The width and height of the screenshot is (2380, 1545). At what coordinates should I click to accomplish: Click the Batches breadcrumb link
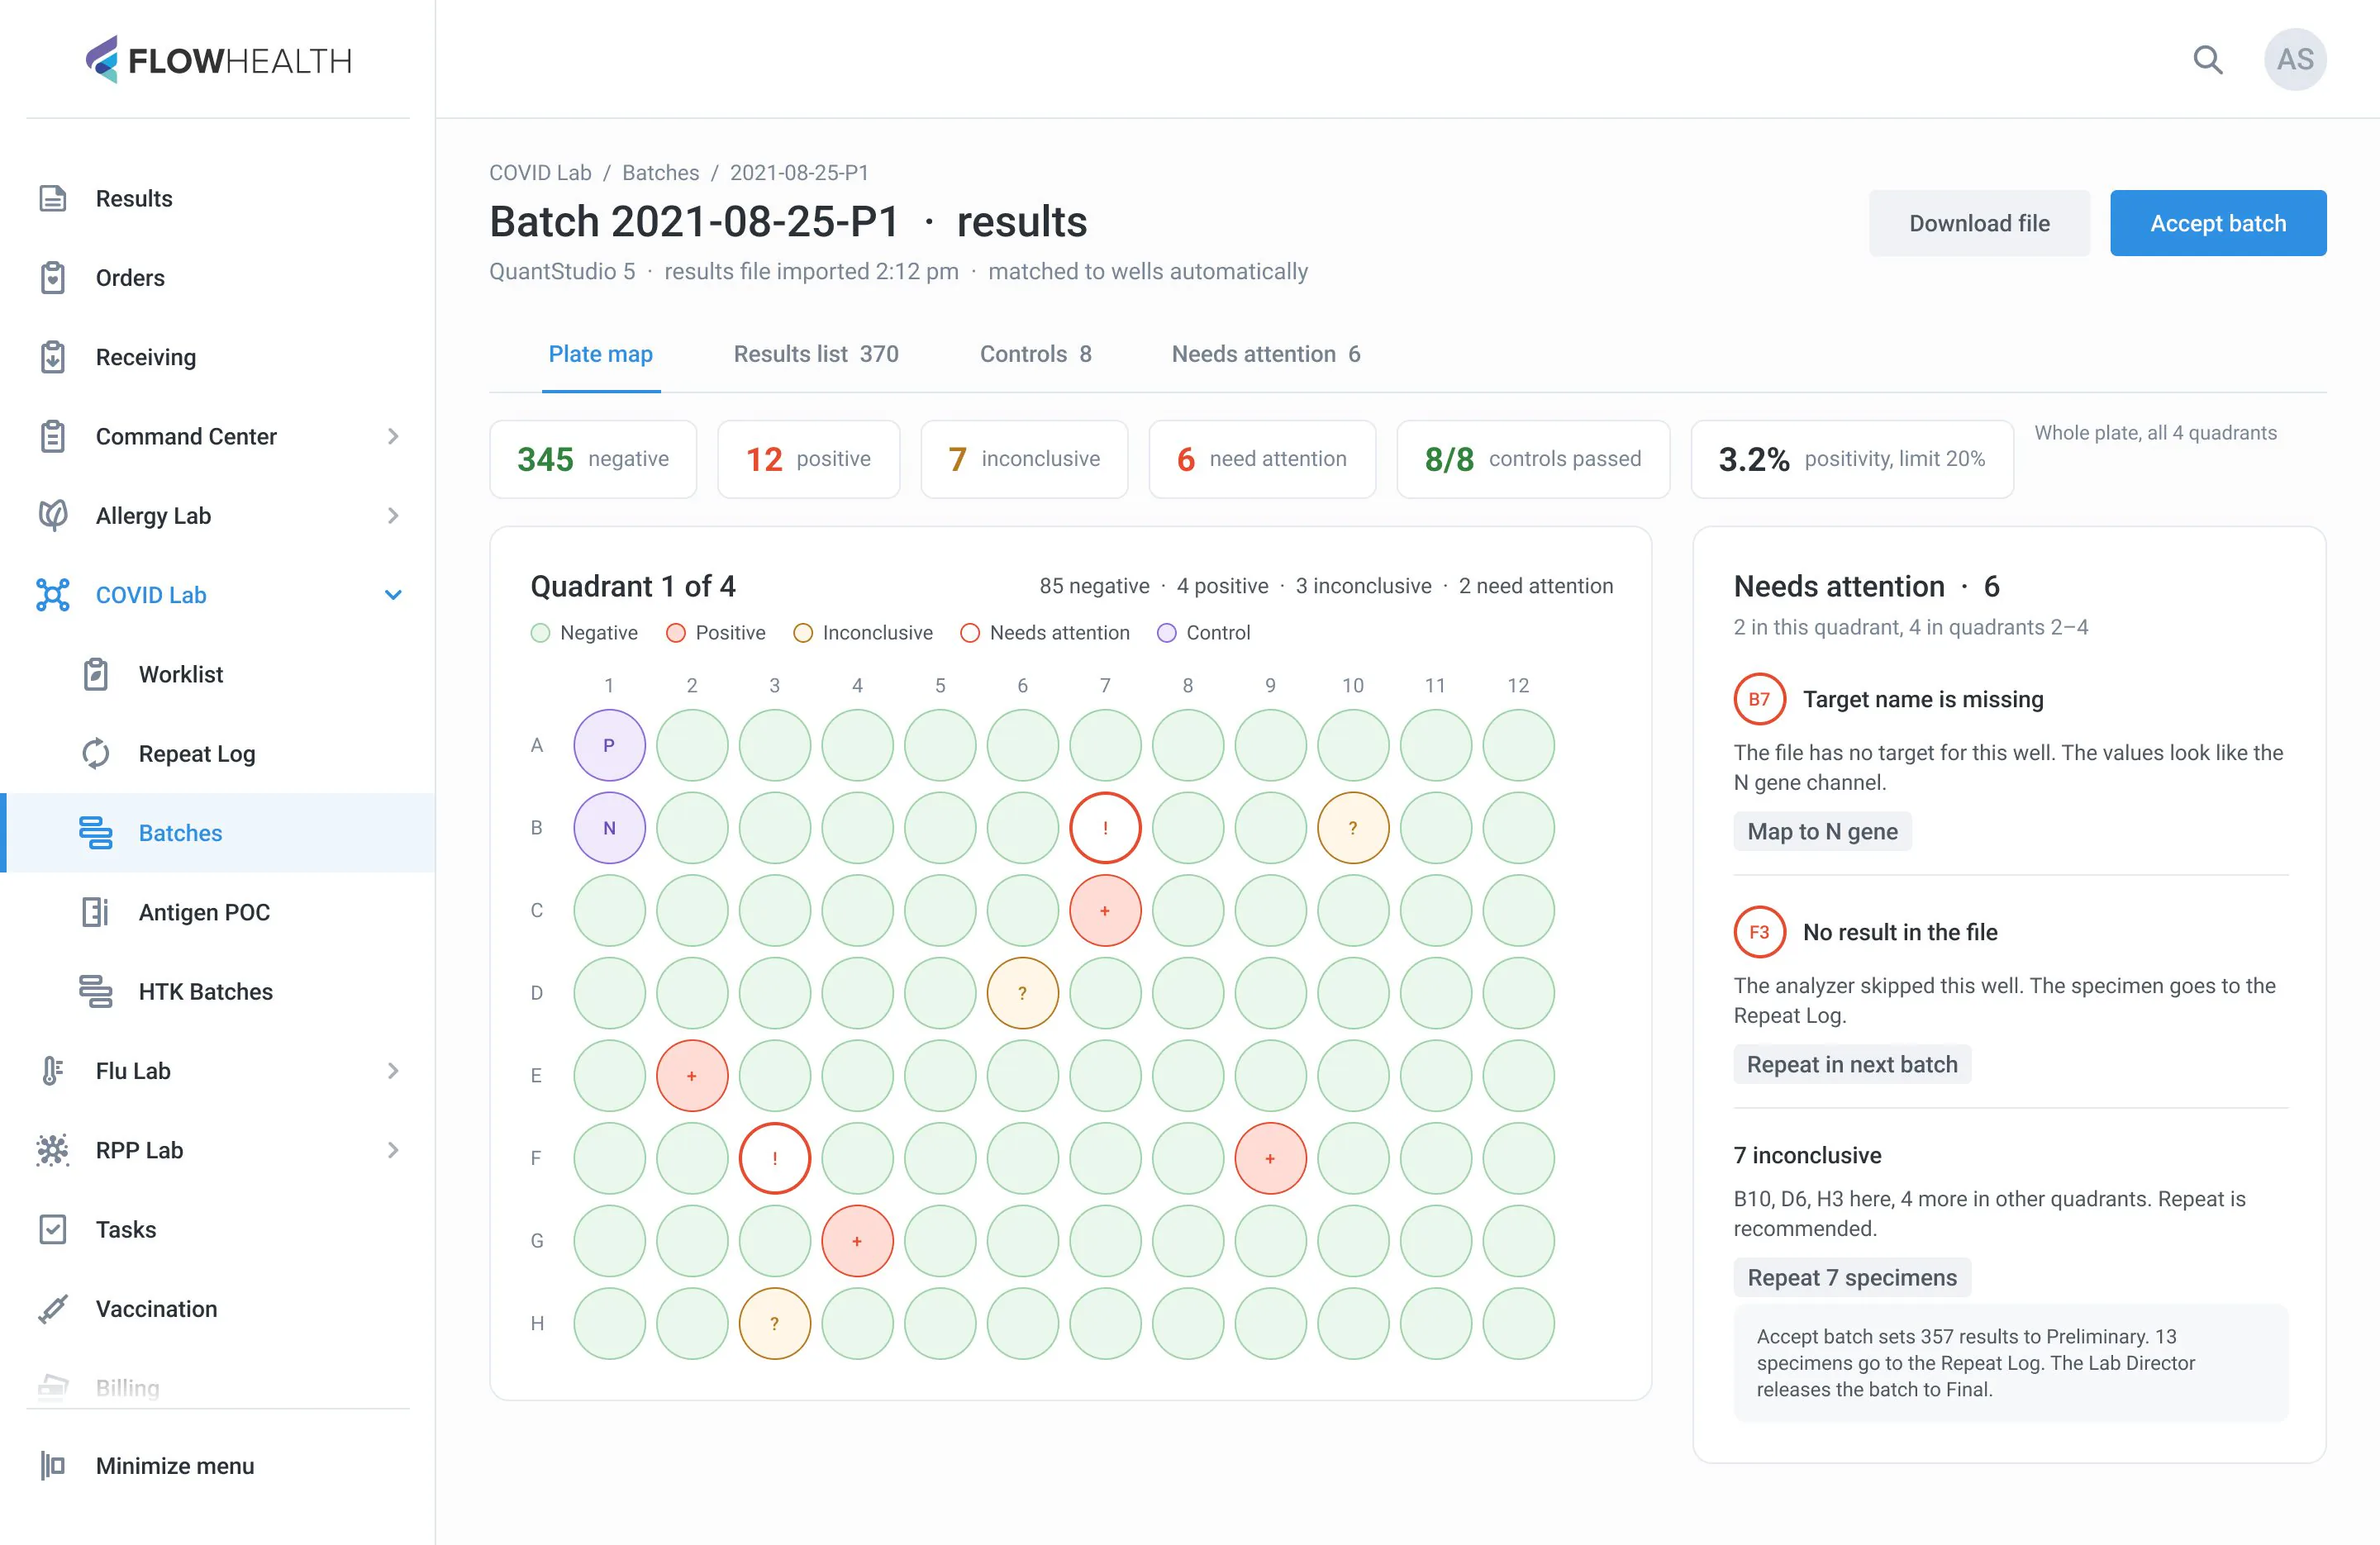660,173
